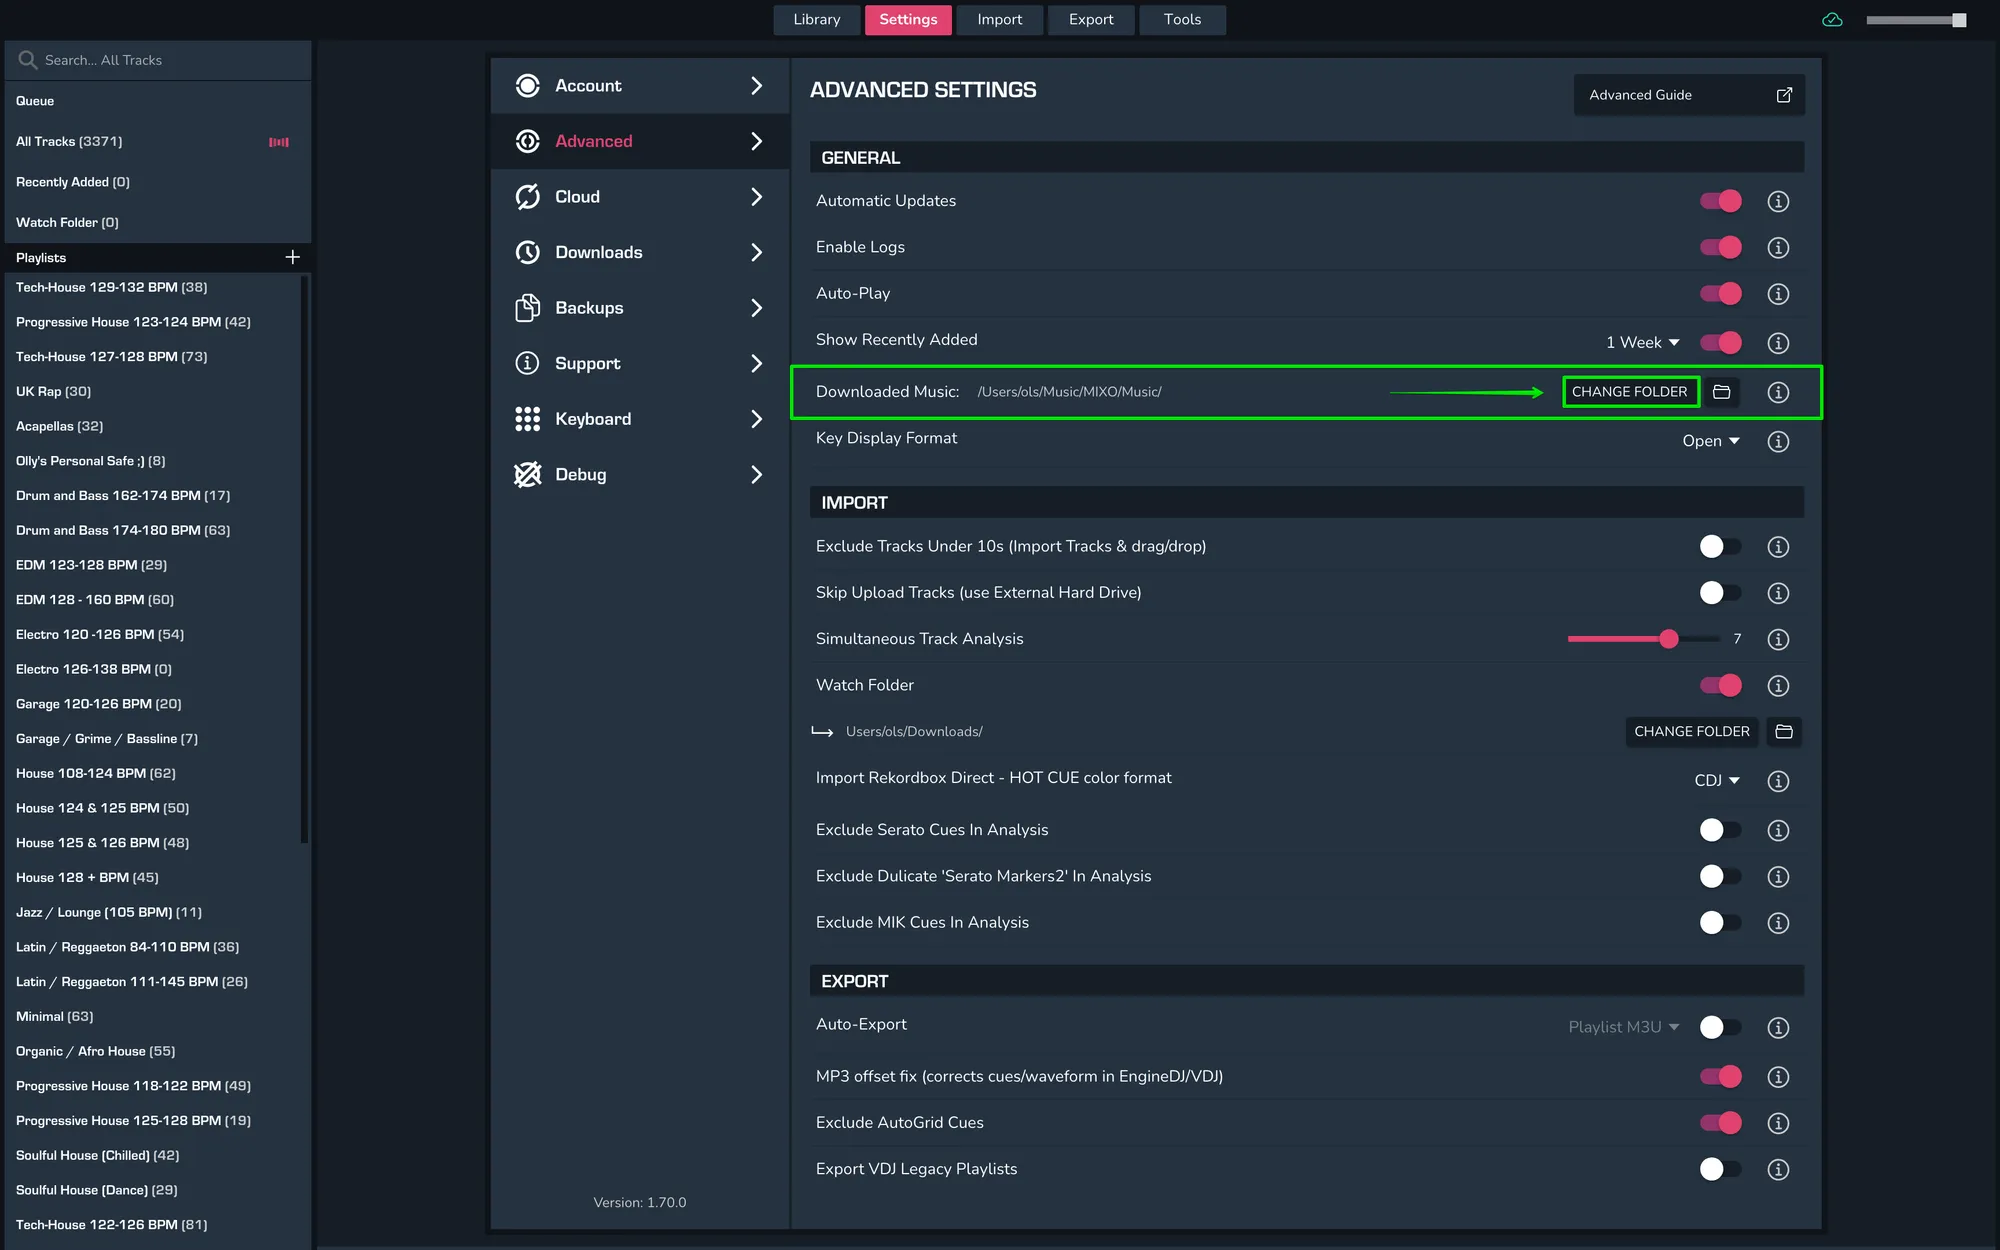Enable Exclude Serato Cues In Analysis
2000x1250 pixels.
click(1720, 830)
